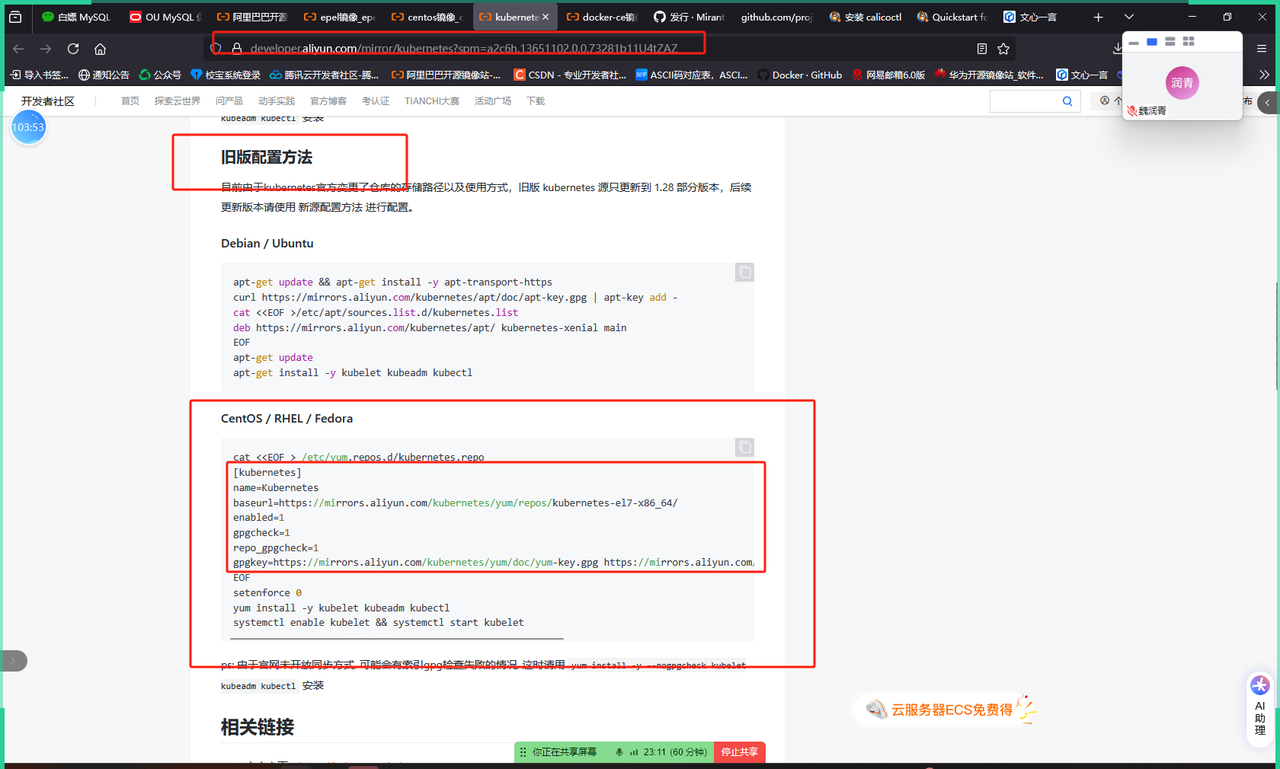Switch to the 阿里巴巴开源 tab
Viewport: 1280px width, 769px height.
point(252,17)
